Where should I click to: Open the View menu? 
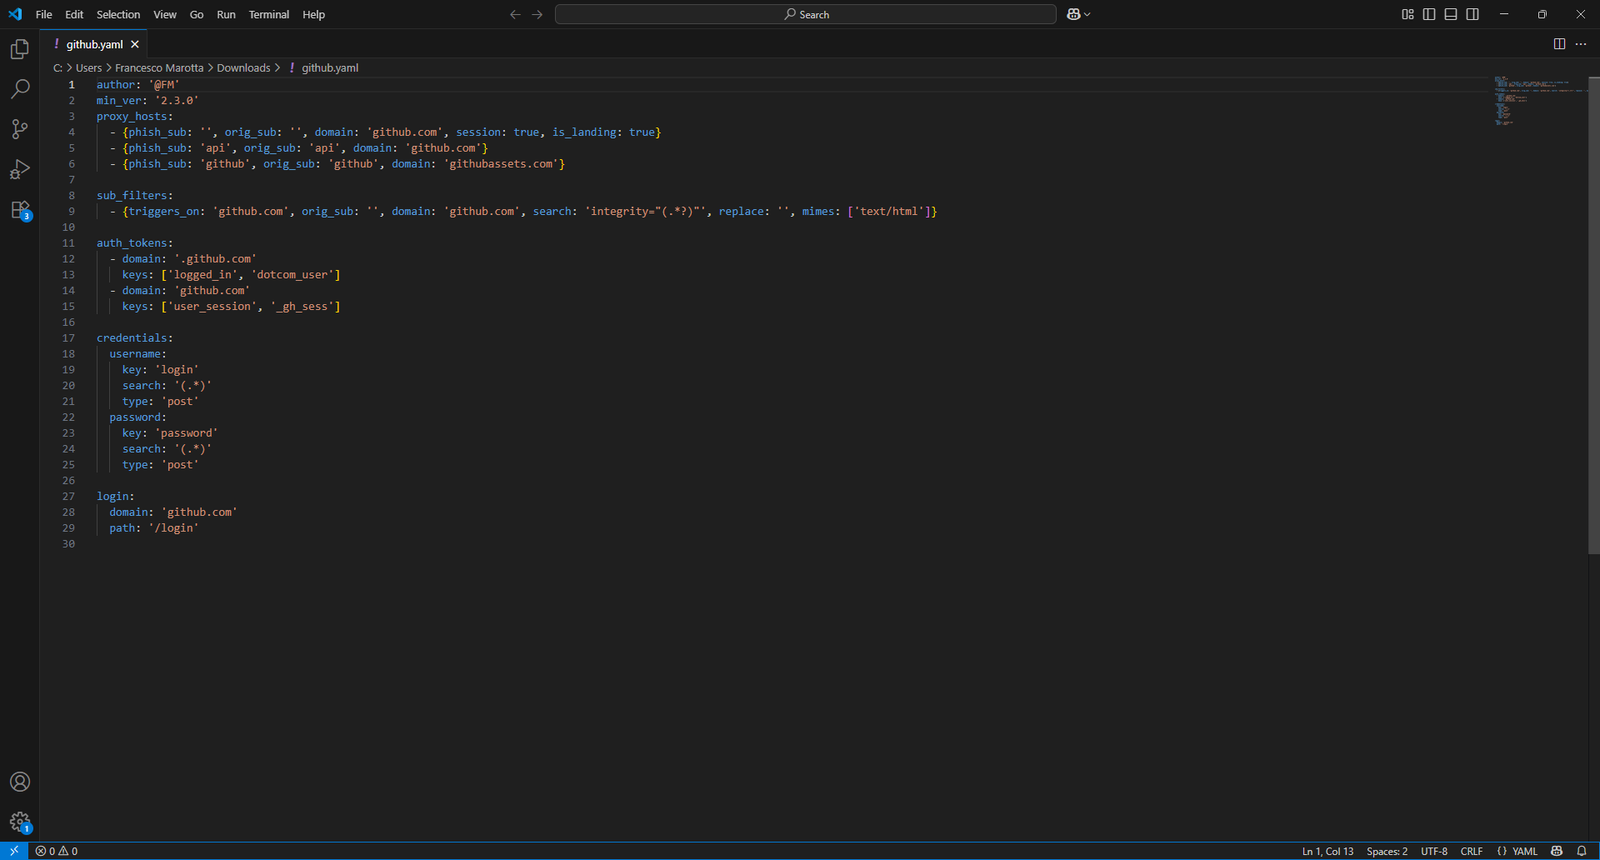pyautogui.click(x=165, y=14)
